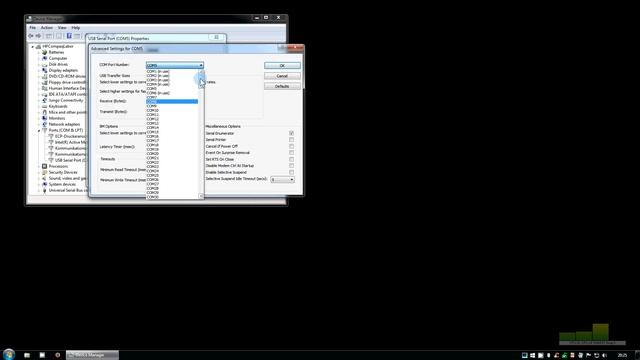Select the Network adapters icon
This screenshot has width=640, height=360.
pos(44,124)
